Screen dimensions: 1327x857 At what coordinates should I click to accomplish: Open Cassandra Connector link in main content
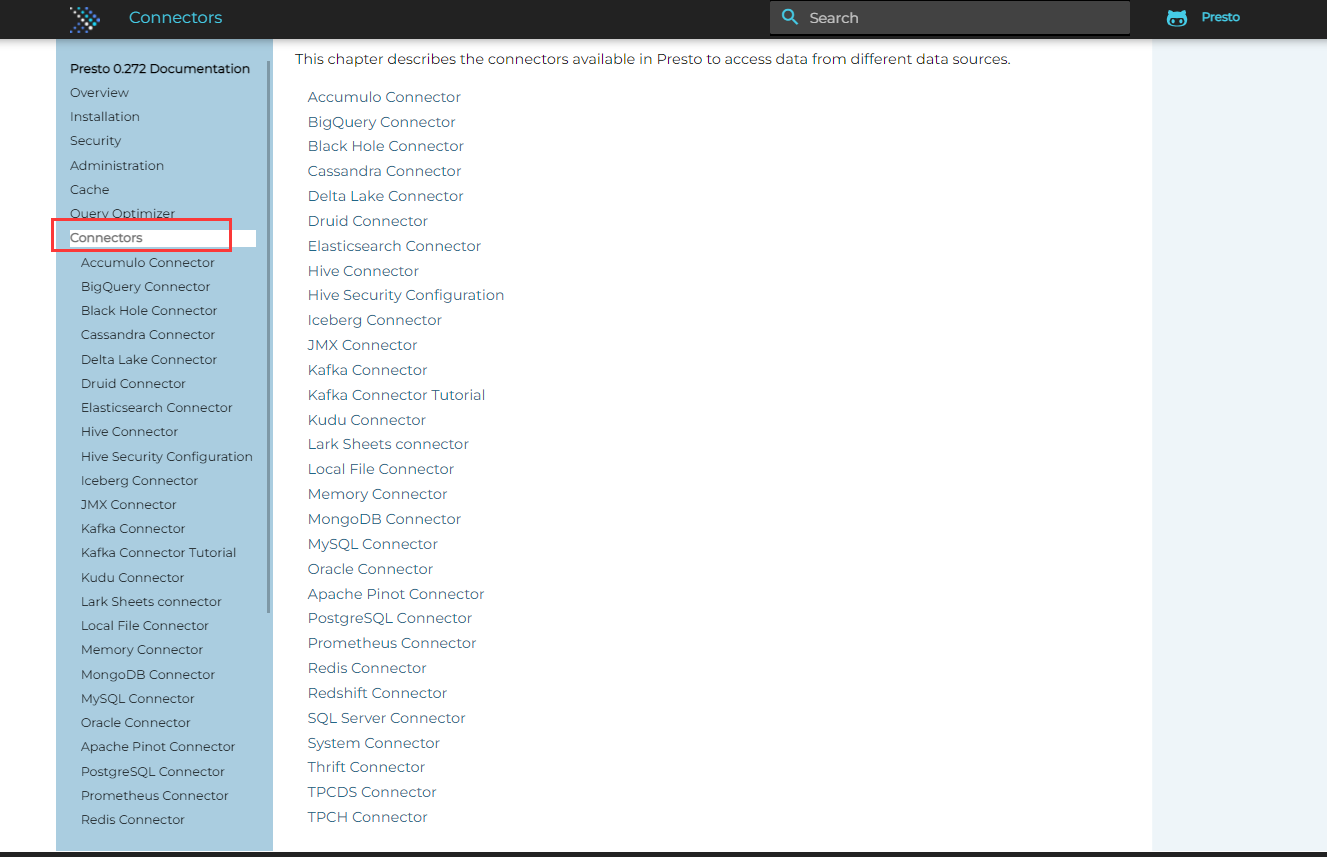click(385, 171)
